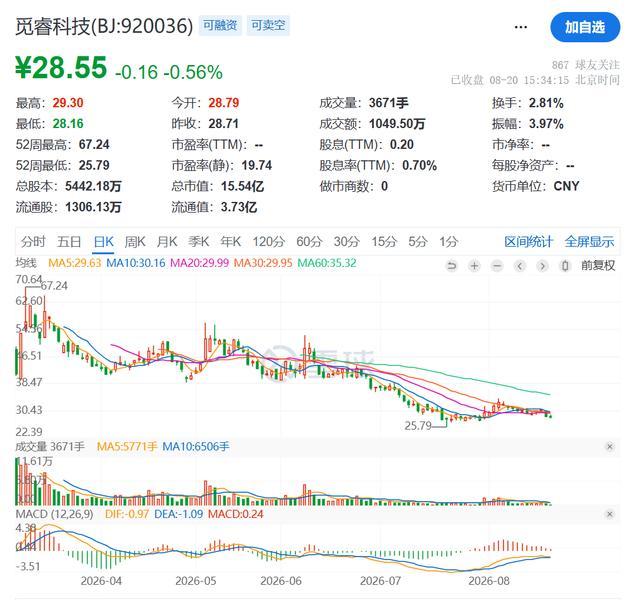Shift chart right with right arrow icon

click(x=542, y=266)
